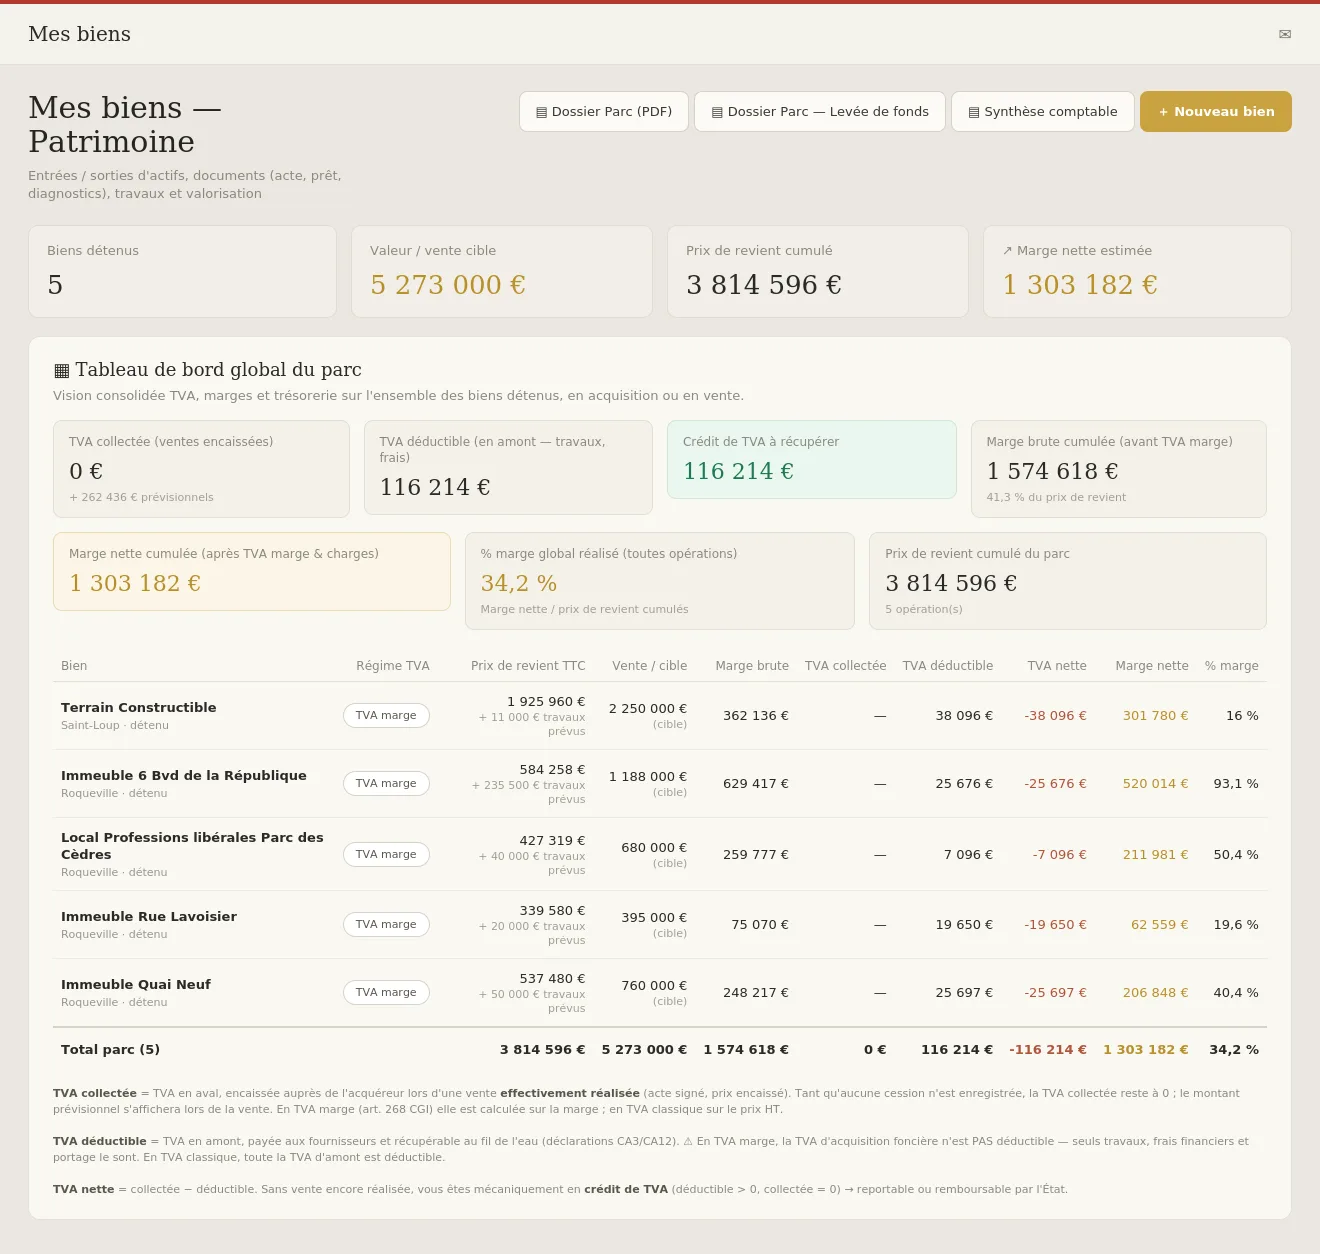Viewport: 1320px width, 1254px height.
Task: Select the Valeur / vente cible card
Action: (x=502, y=272)
